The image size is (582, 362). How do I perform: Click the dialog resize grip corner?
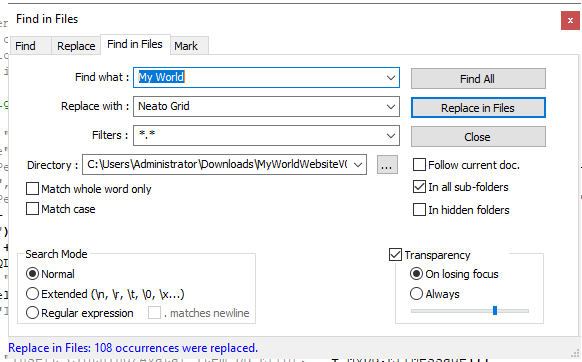point(576,354)
